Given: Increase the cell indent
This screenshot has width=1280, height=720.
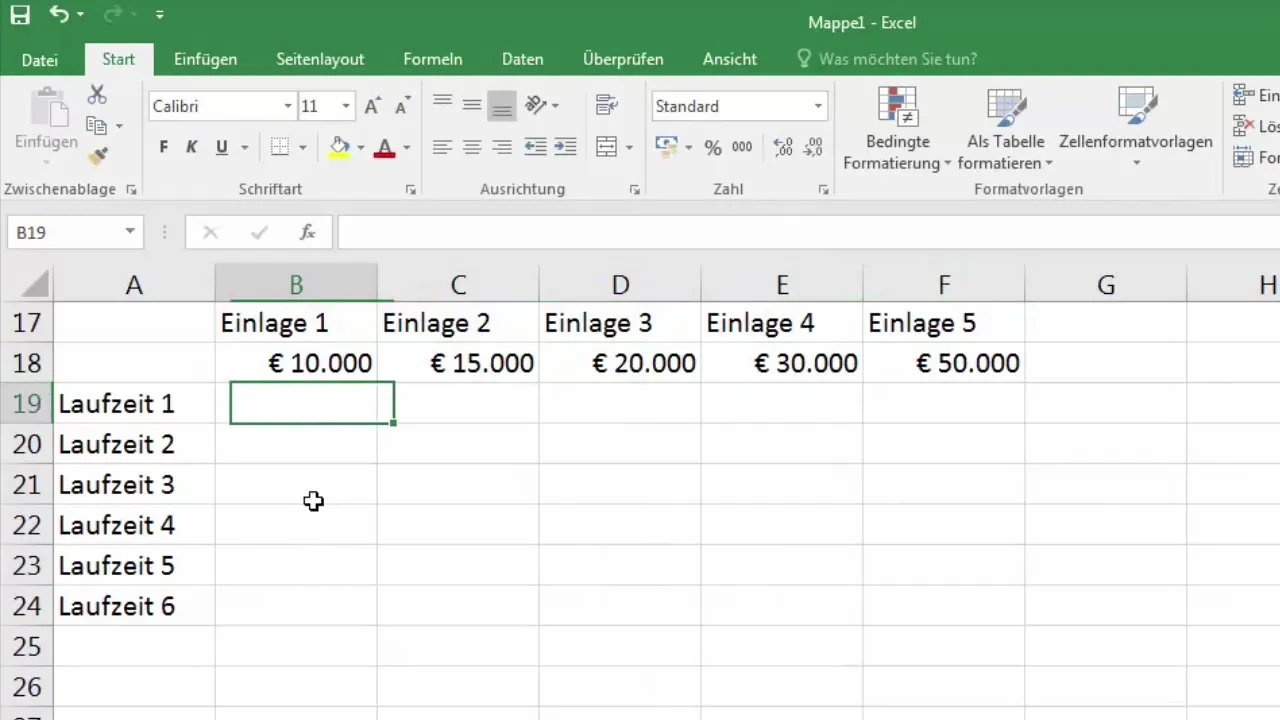Looking at the screenshot, I should pos(565,147).
